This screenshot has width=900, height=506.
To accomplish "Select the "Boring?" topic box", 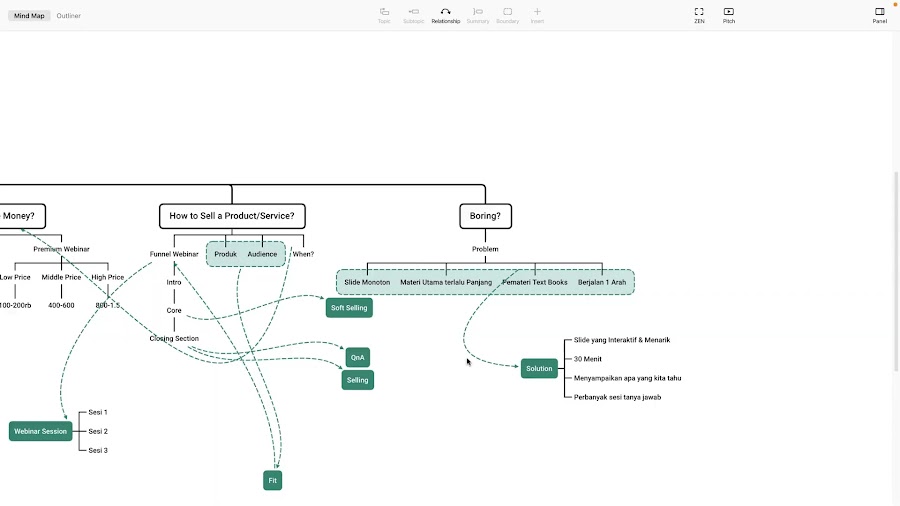I will tap(485, 216).
